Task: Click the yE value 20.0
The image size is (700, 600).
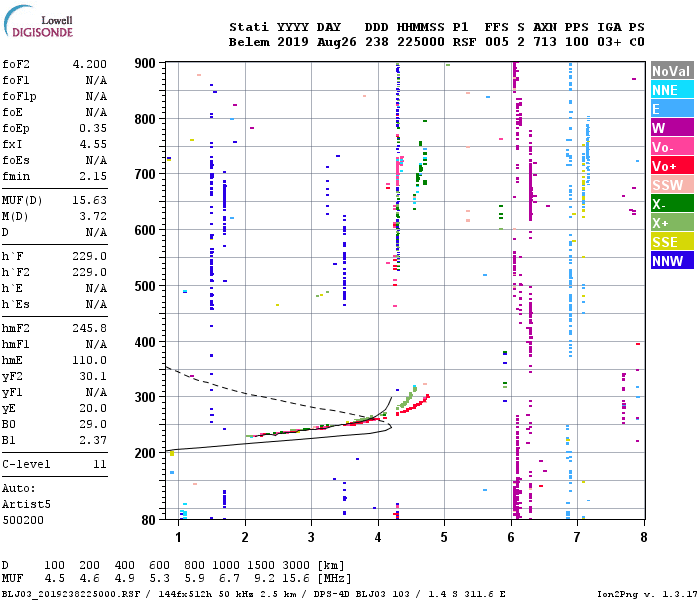Action: 93,408
